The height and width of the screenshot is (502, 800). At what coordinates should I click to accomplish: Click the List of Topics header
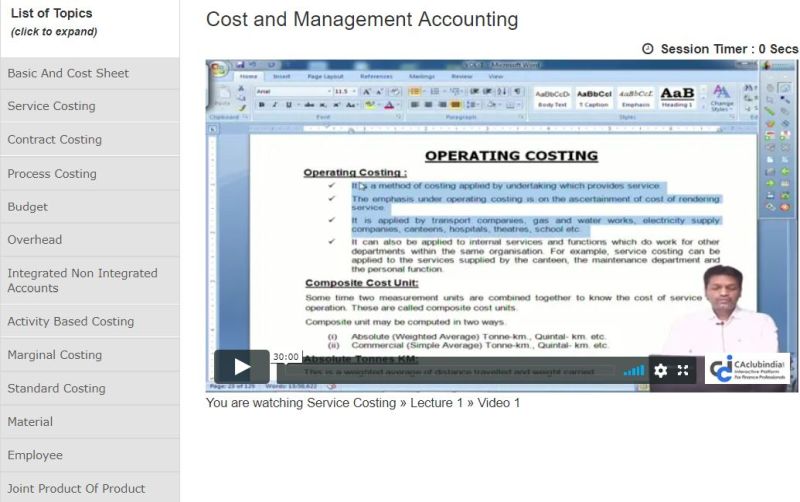(52, 14)
